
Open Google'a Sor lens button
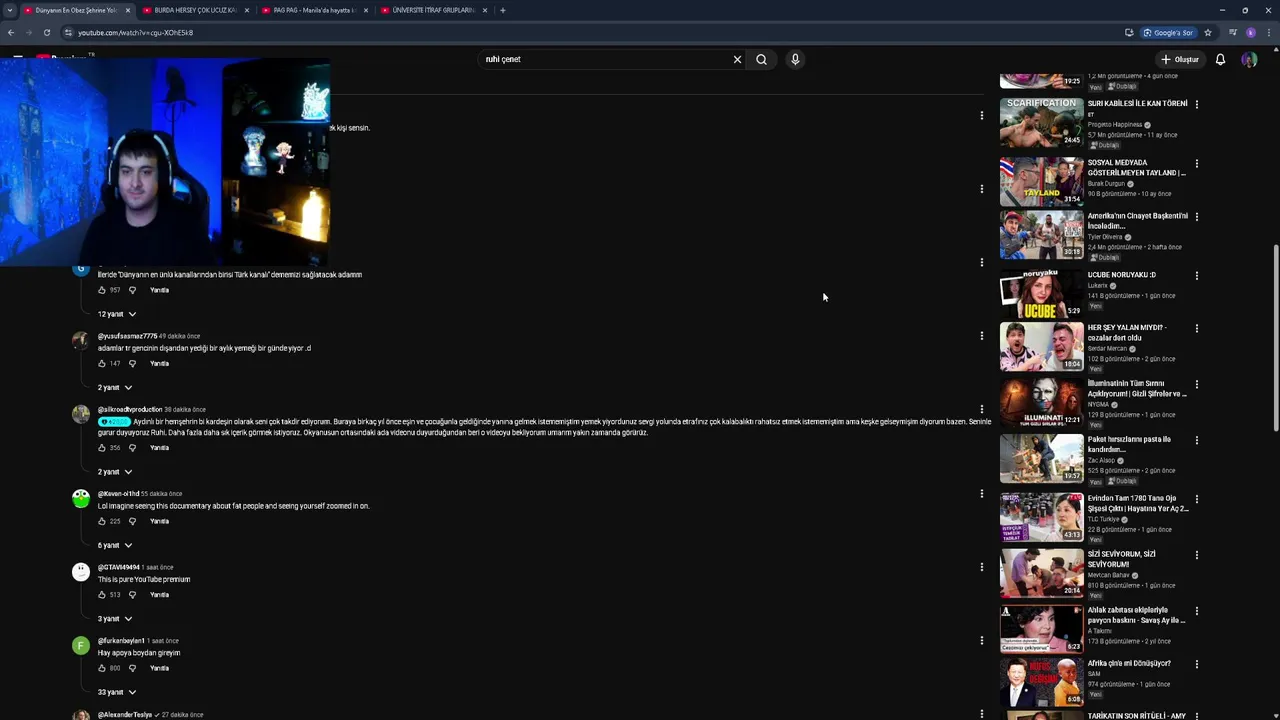click(x=1168, y=32)
